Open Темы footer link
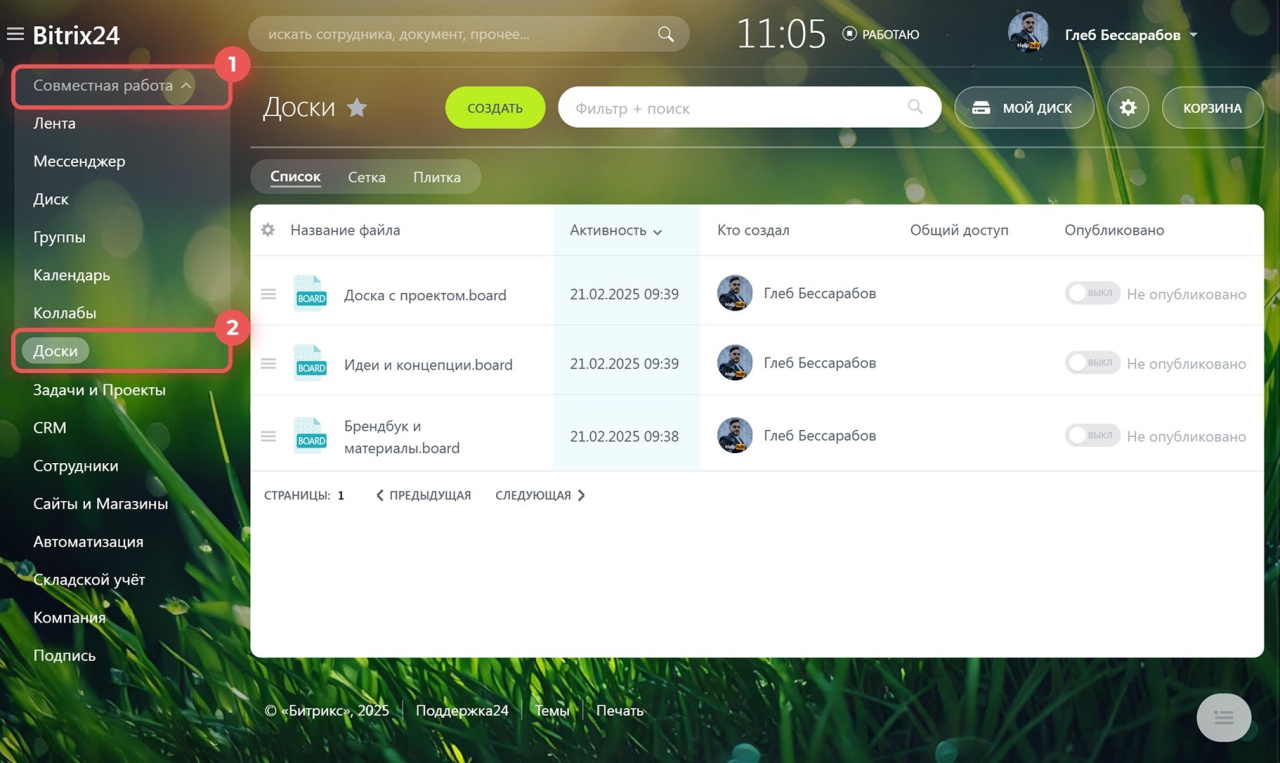 click(552, 711)
